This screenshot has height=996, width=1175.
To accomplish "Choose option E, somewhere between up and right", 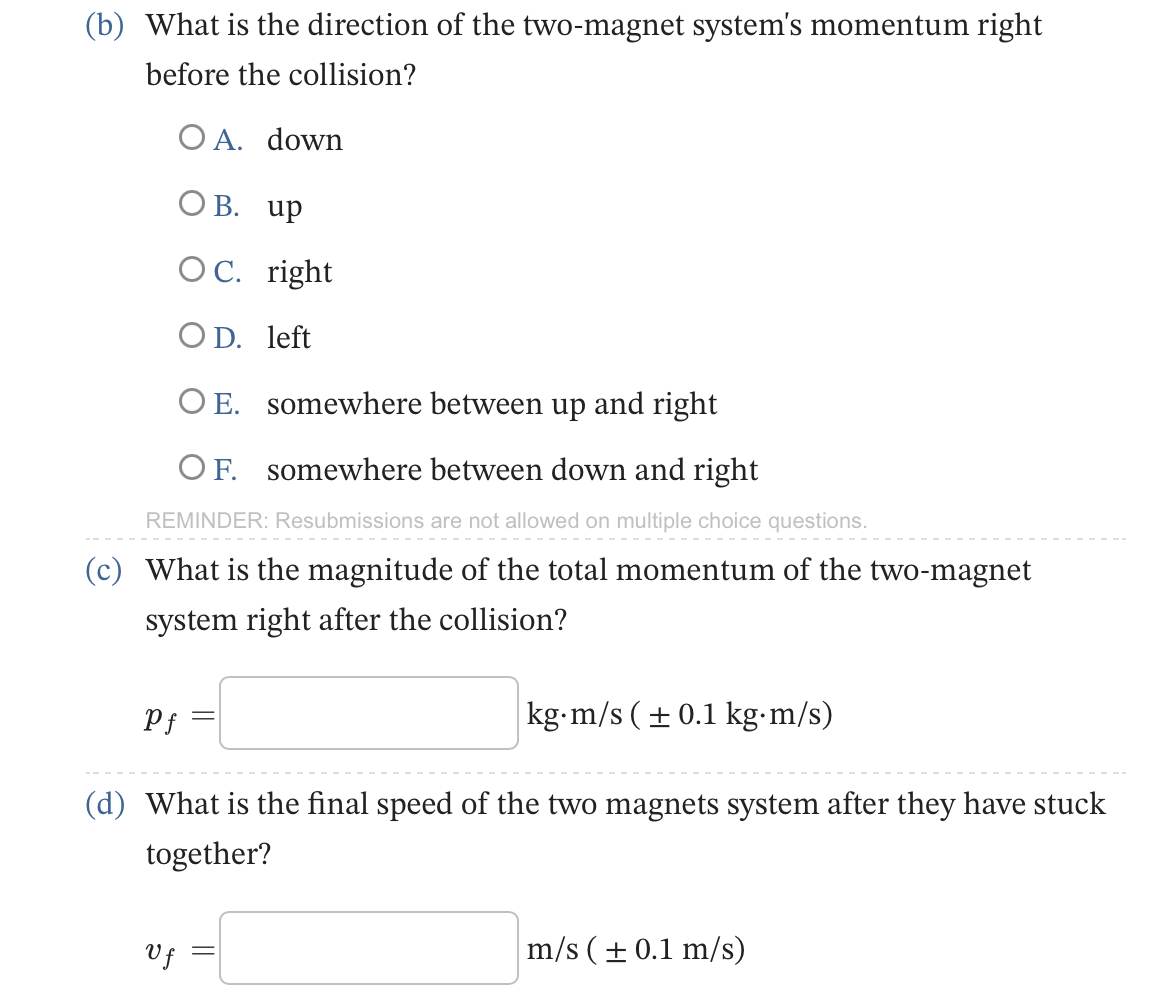I will pos(190,400).
